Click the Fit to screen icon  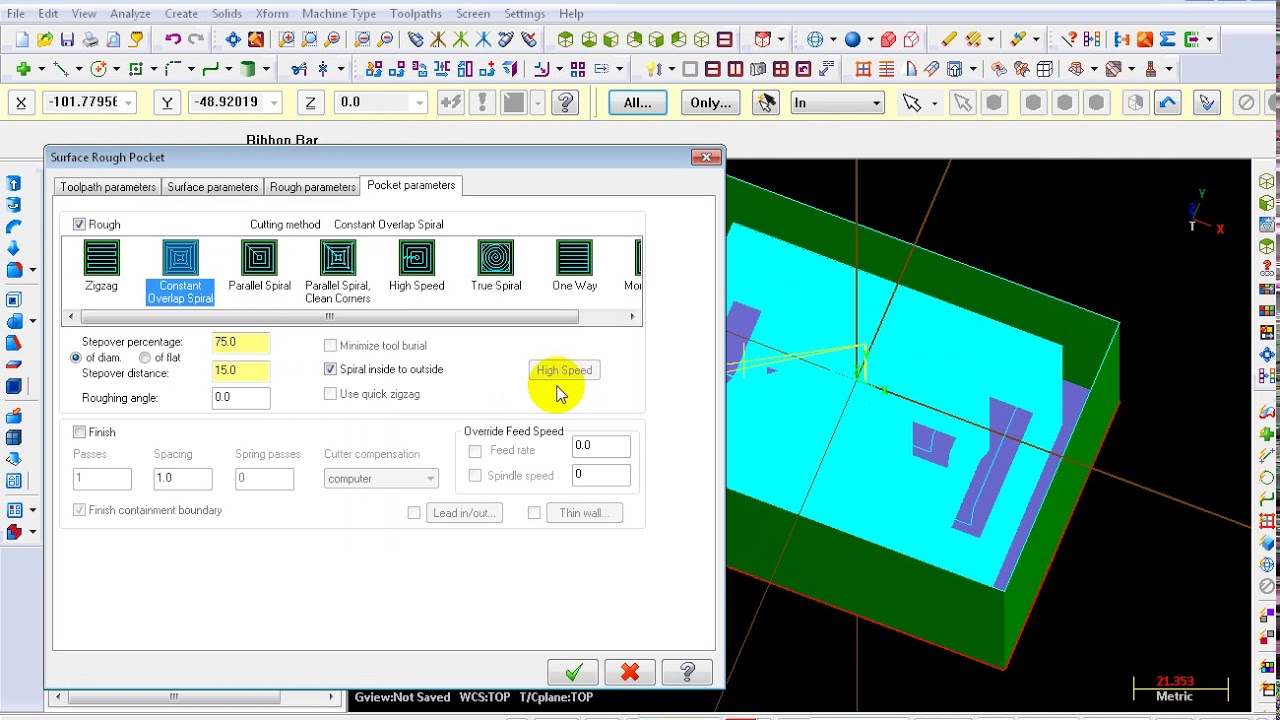[233, 40]
